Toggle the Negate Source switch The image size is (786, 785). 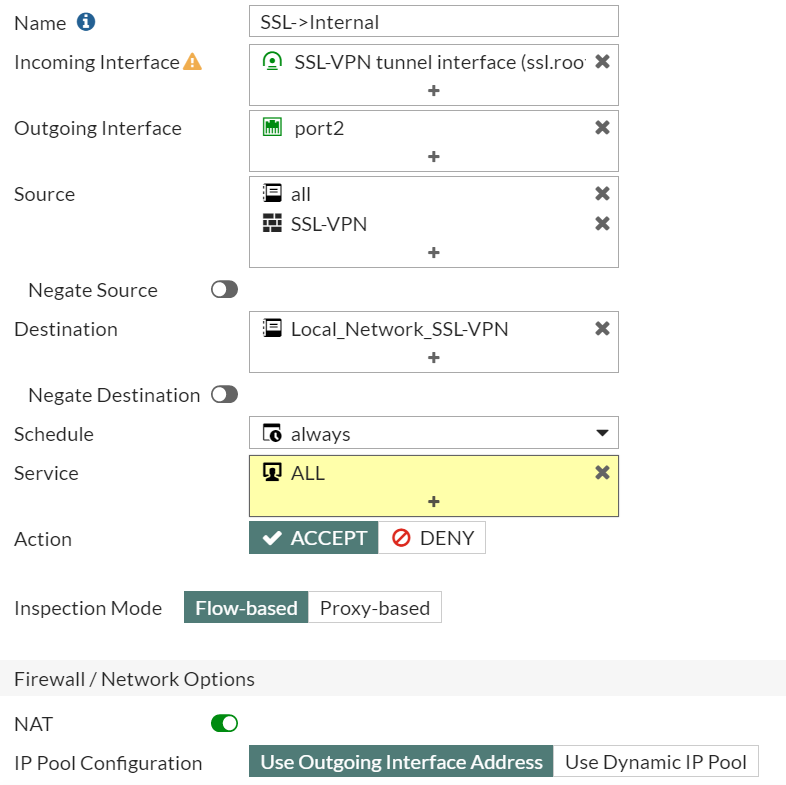click(224, 290)
